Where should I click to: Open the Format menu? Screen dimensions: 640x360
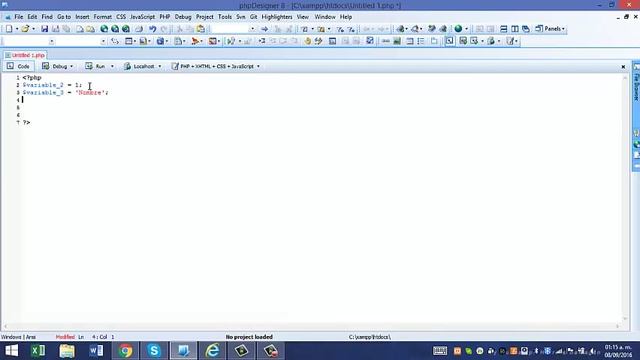coord(102,17)
